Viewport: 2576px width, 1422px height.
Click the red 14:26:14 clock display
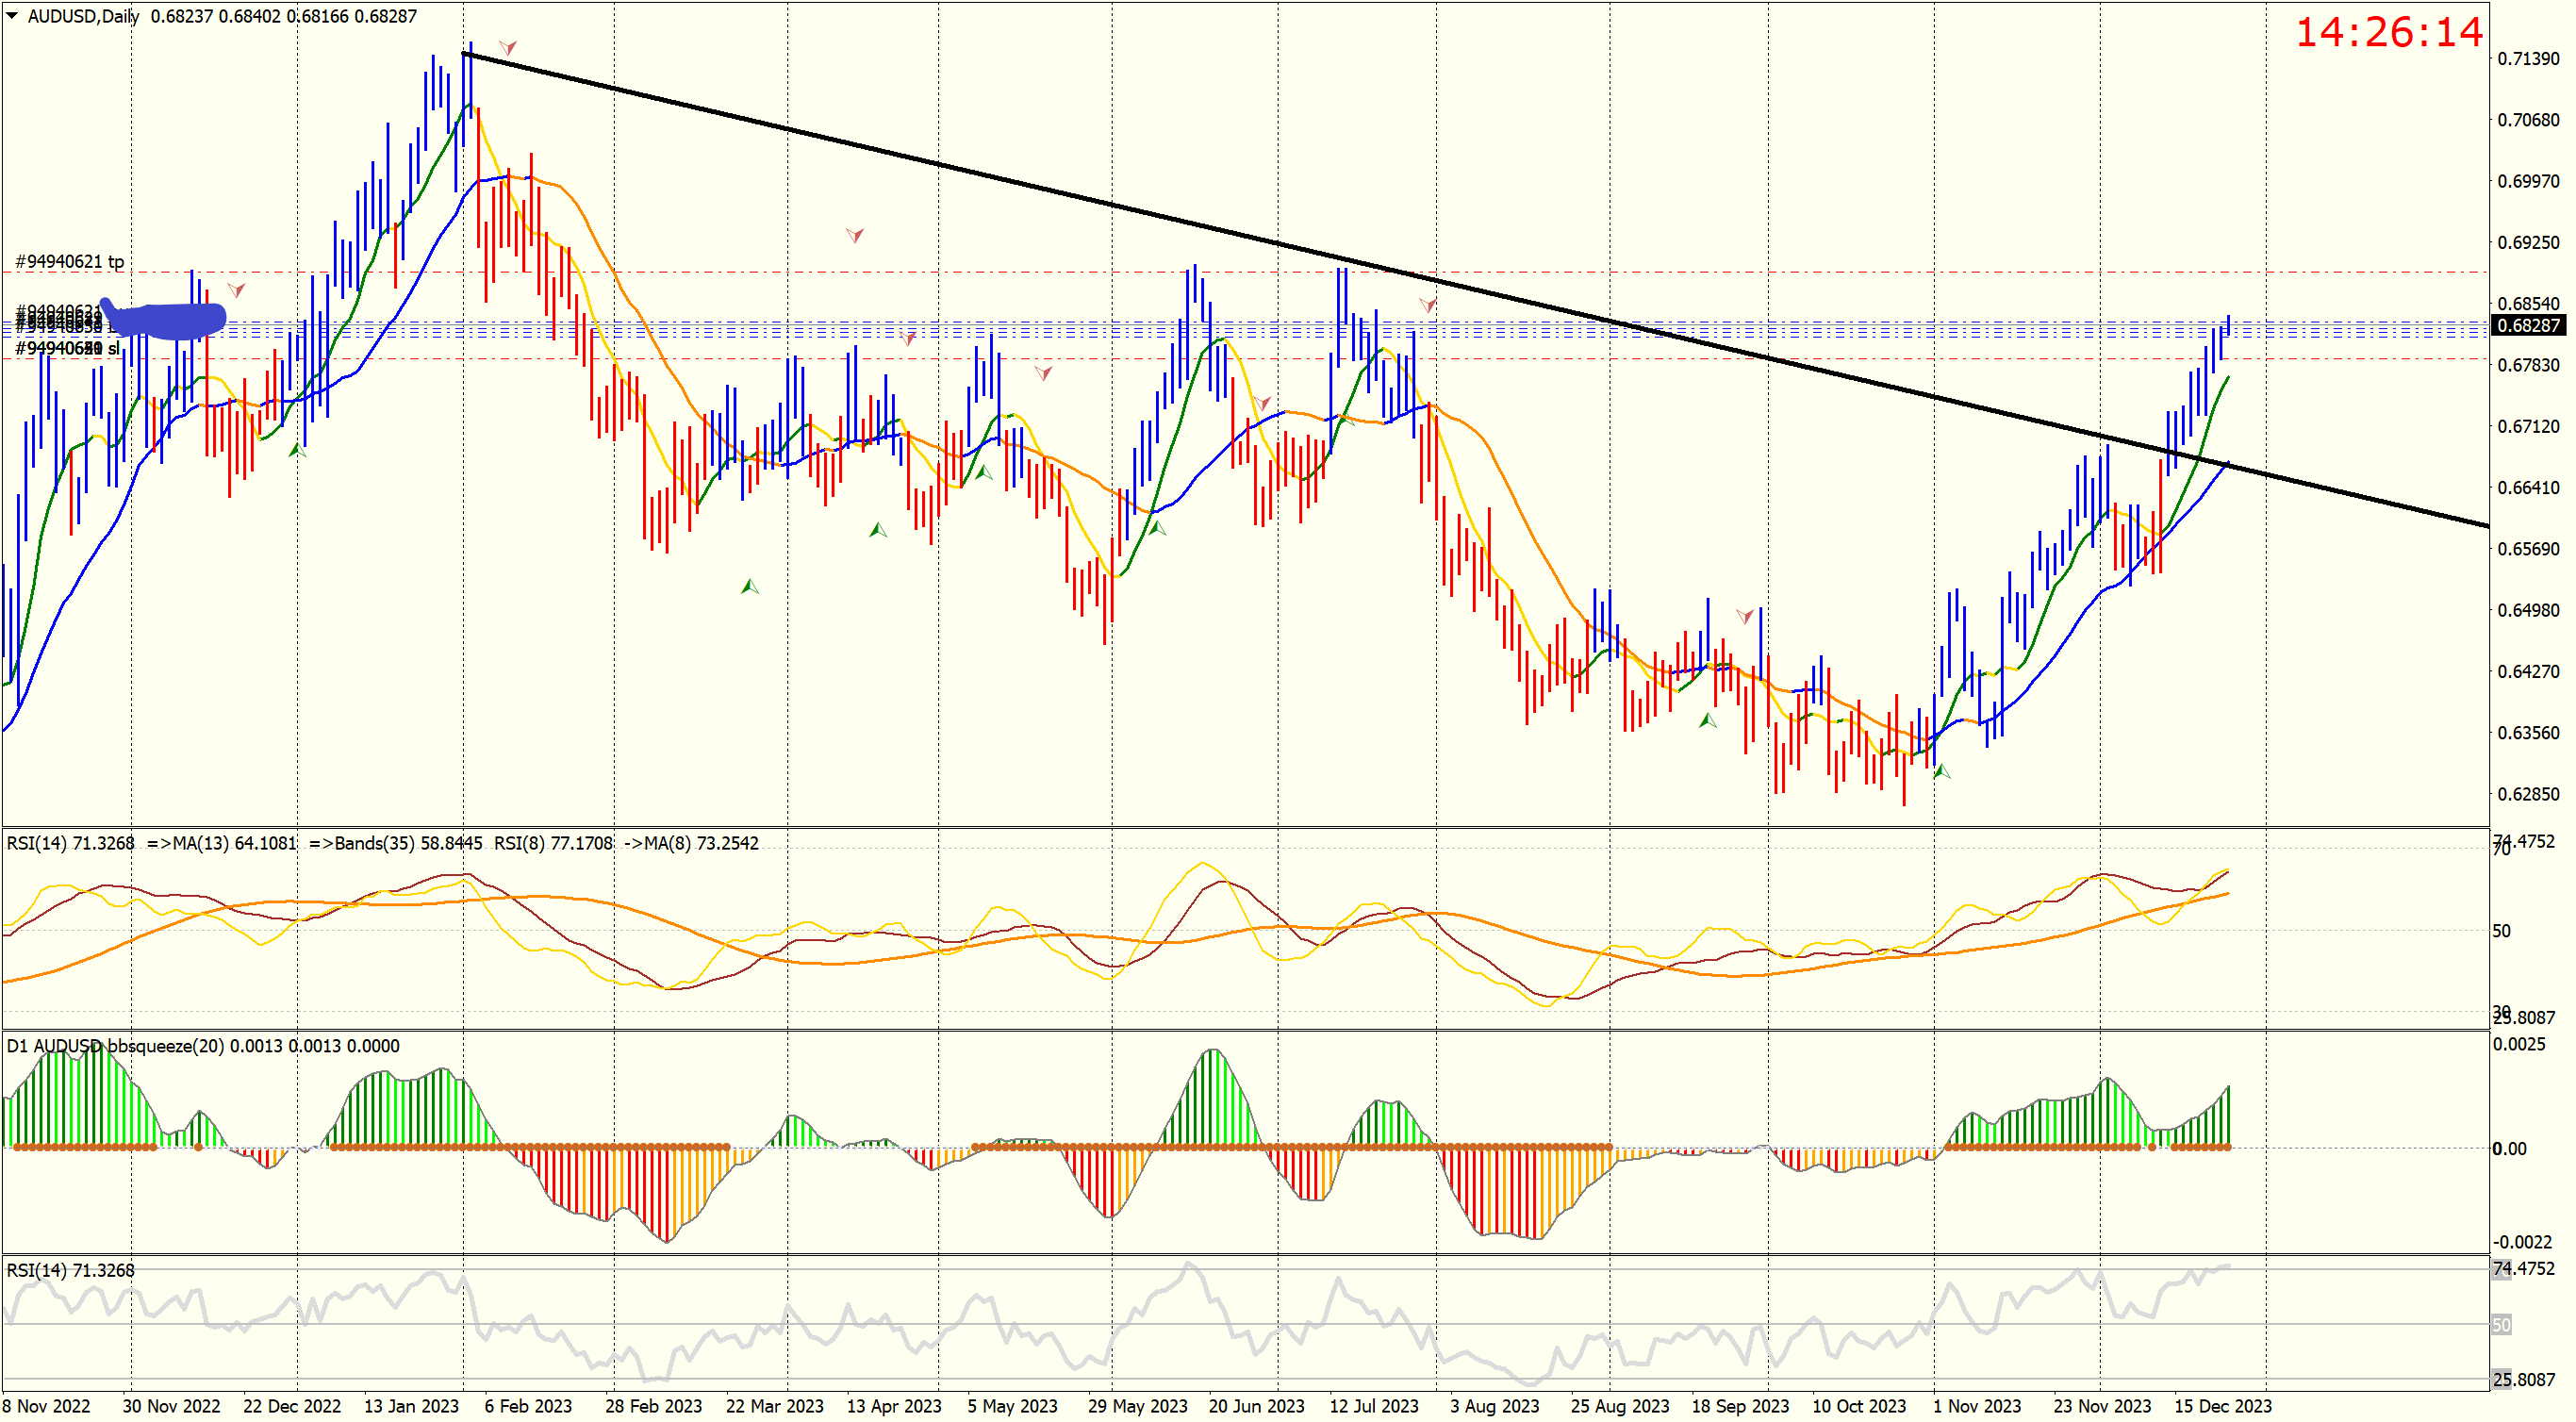coord(2387,33)
